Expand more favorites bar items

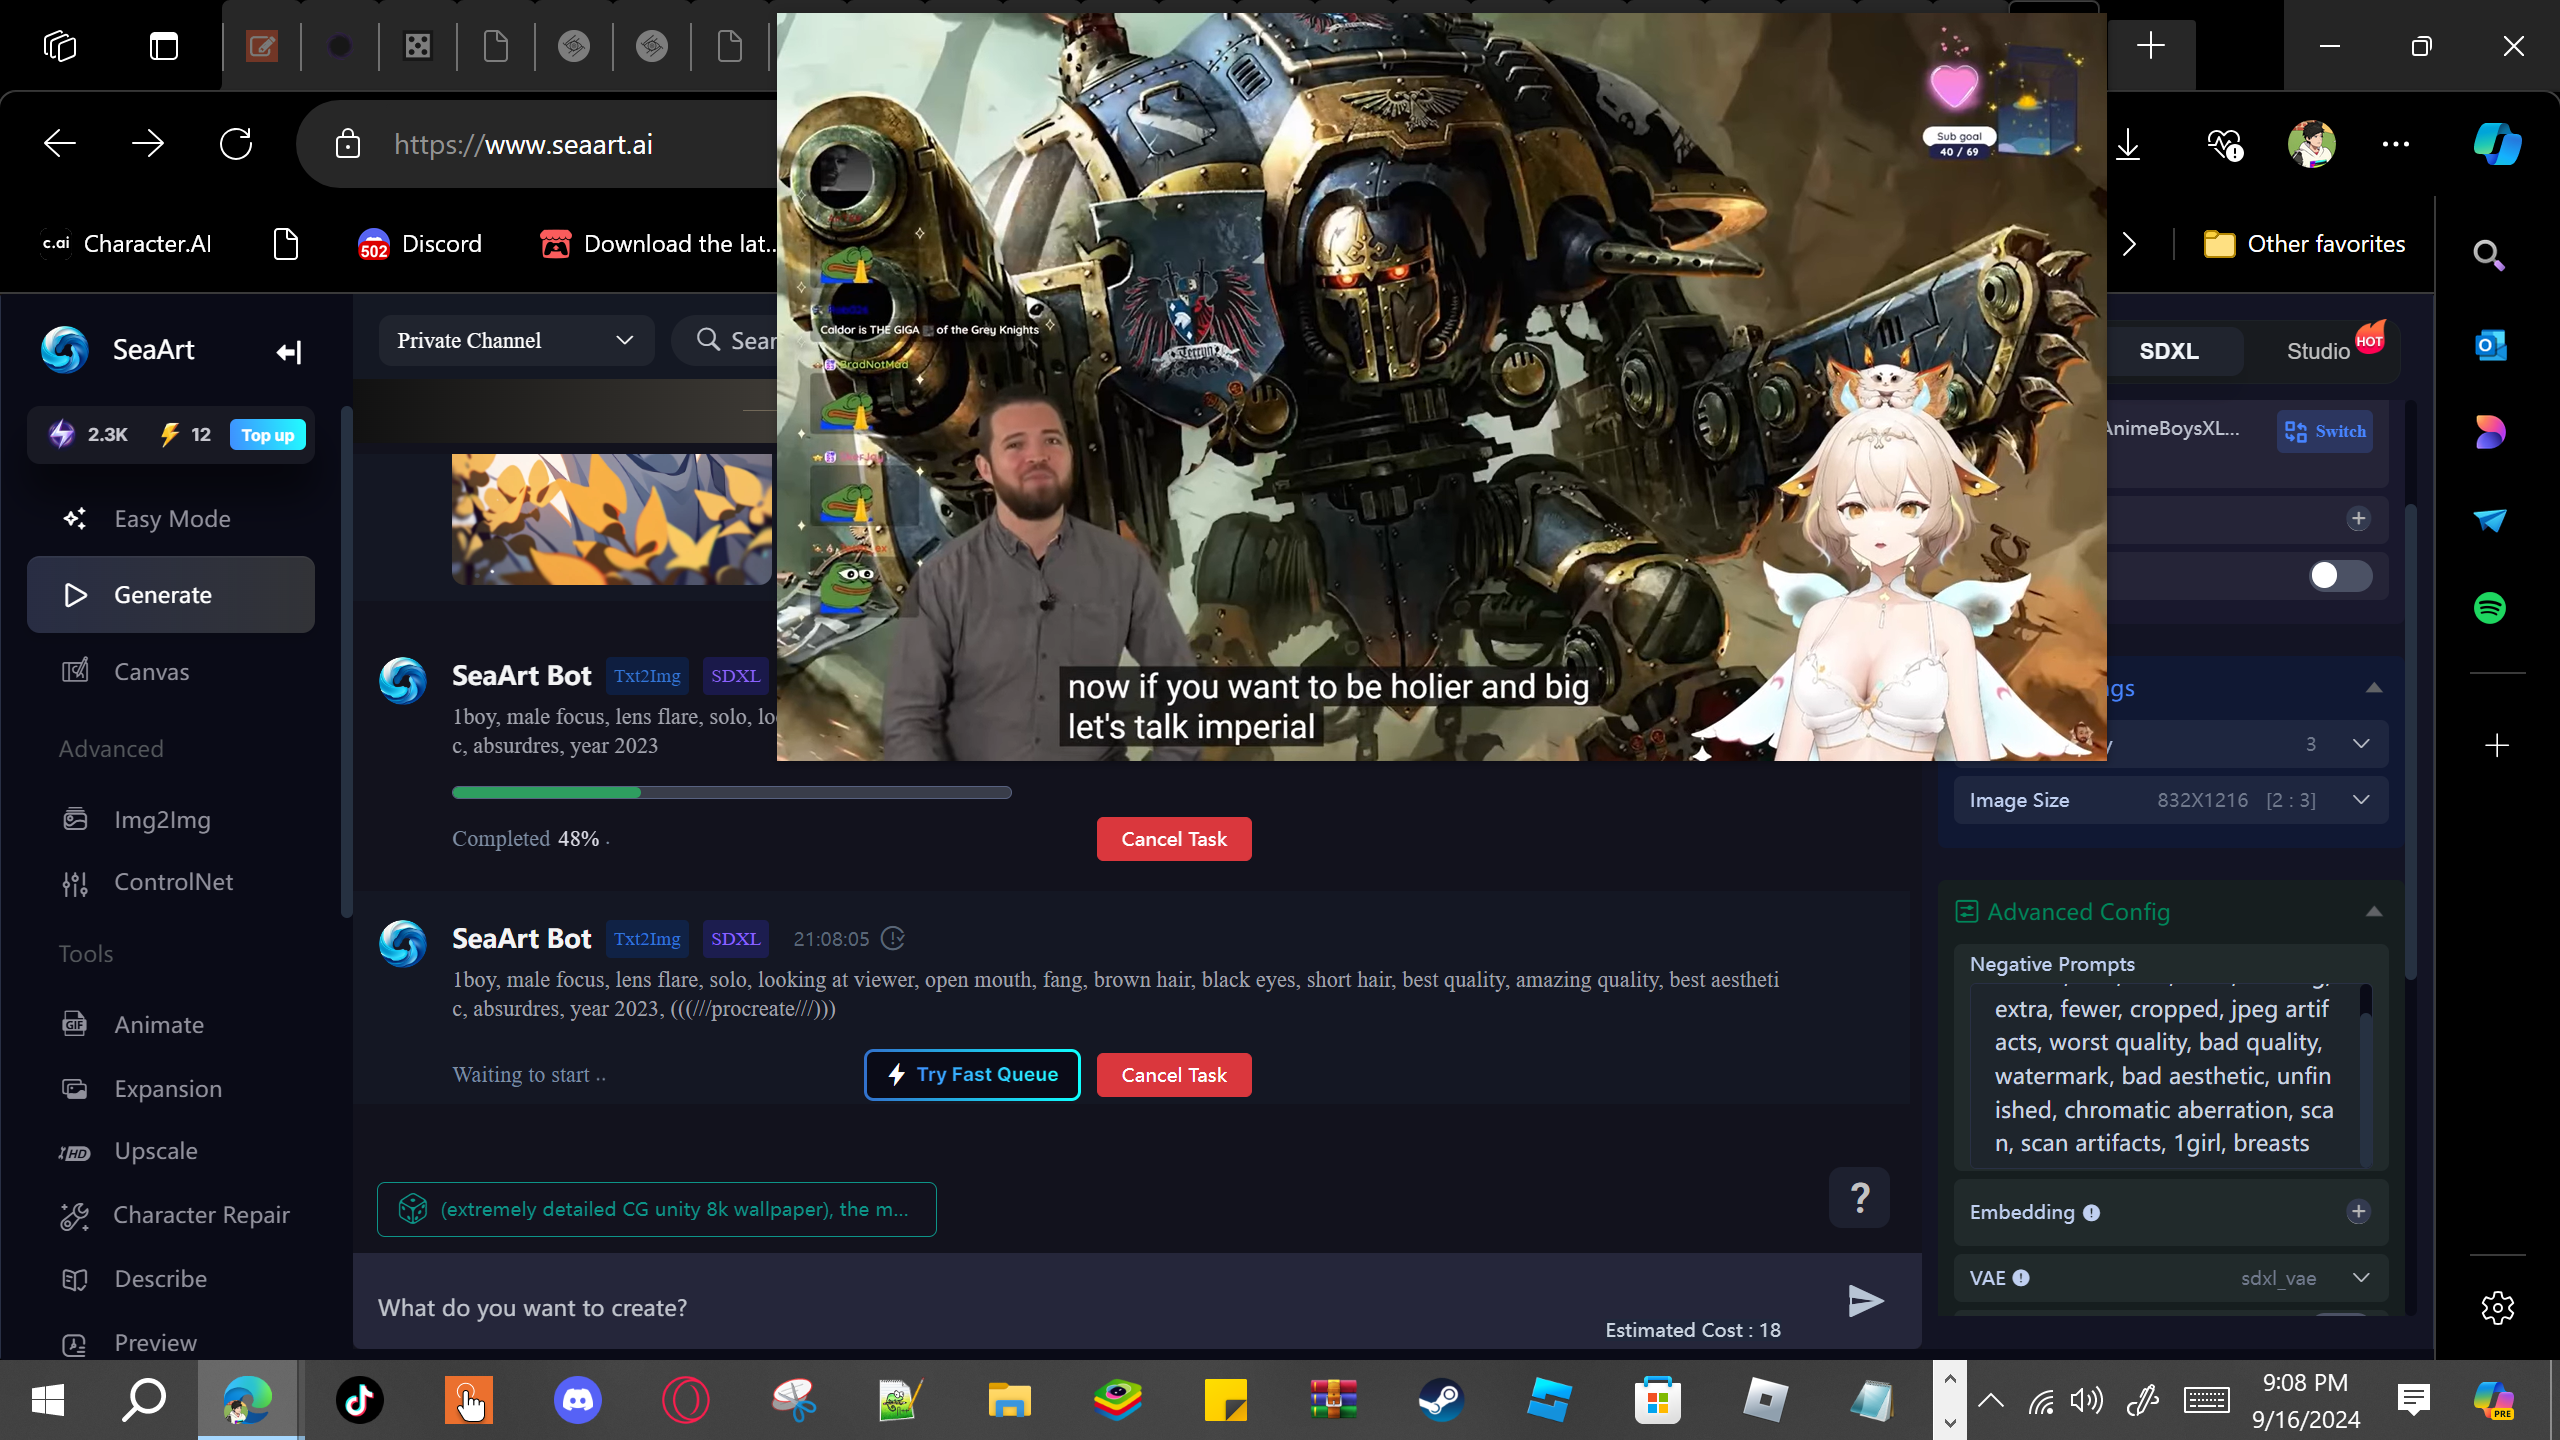click(x=2129, y=244)
